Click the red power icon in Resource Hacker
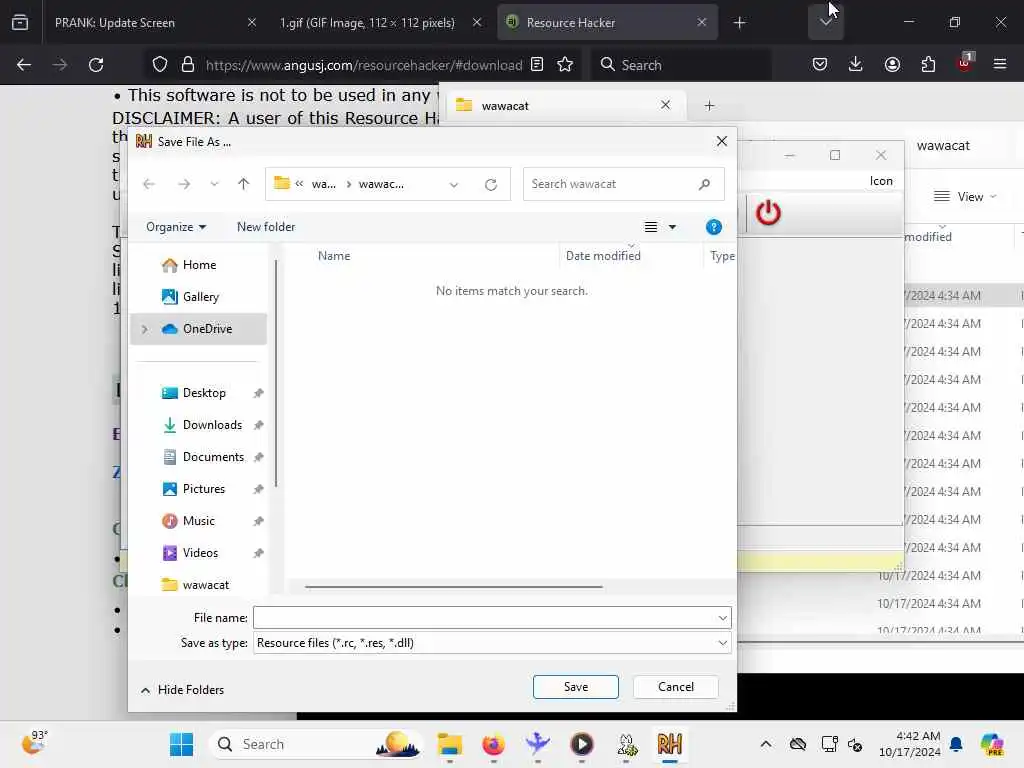The width and height of the screenshot is (1024, 768). click(x=768, y=213)
